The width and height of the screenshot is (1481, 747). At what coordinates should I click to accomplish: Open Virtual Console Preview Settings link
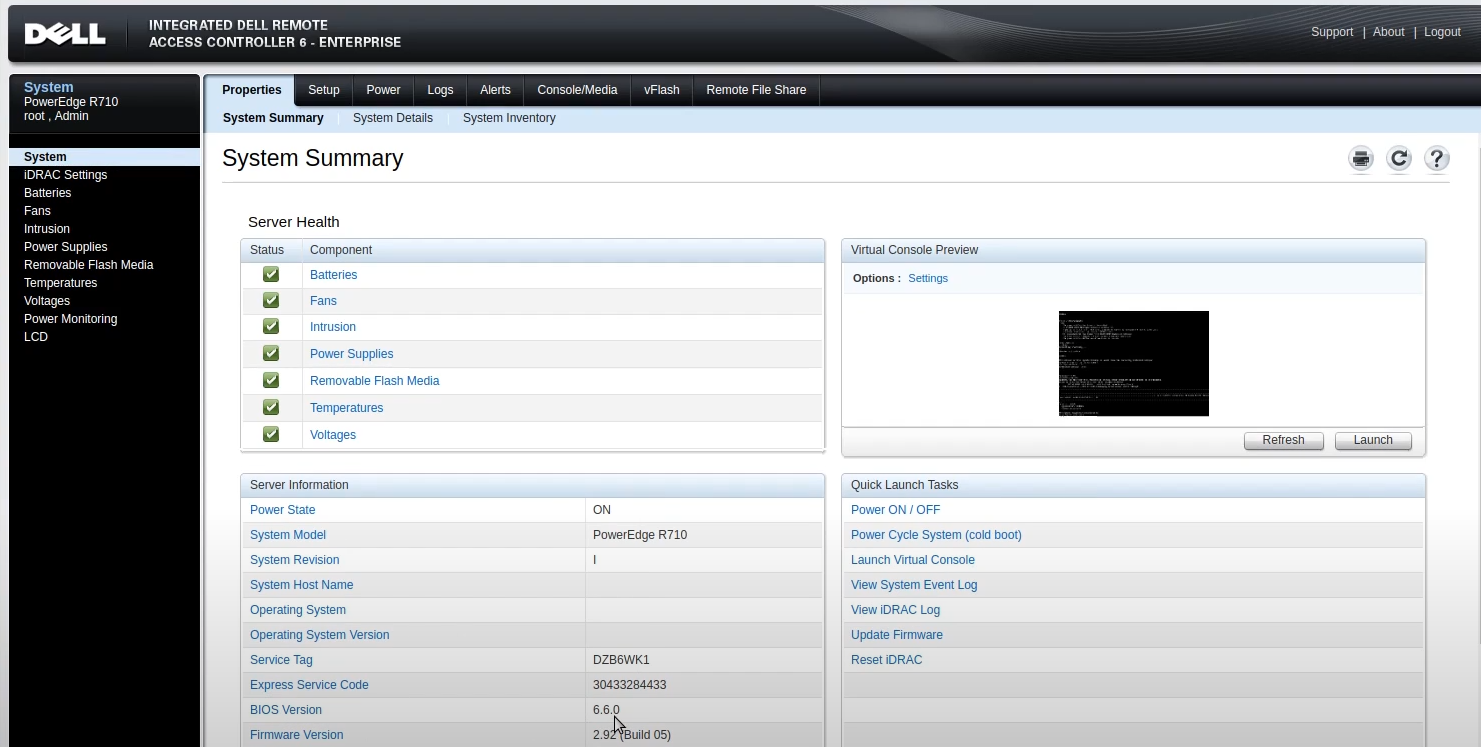coord(928,278)
